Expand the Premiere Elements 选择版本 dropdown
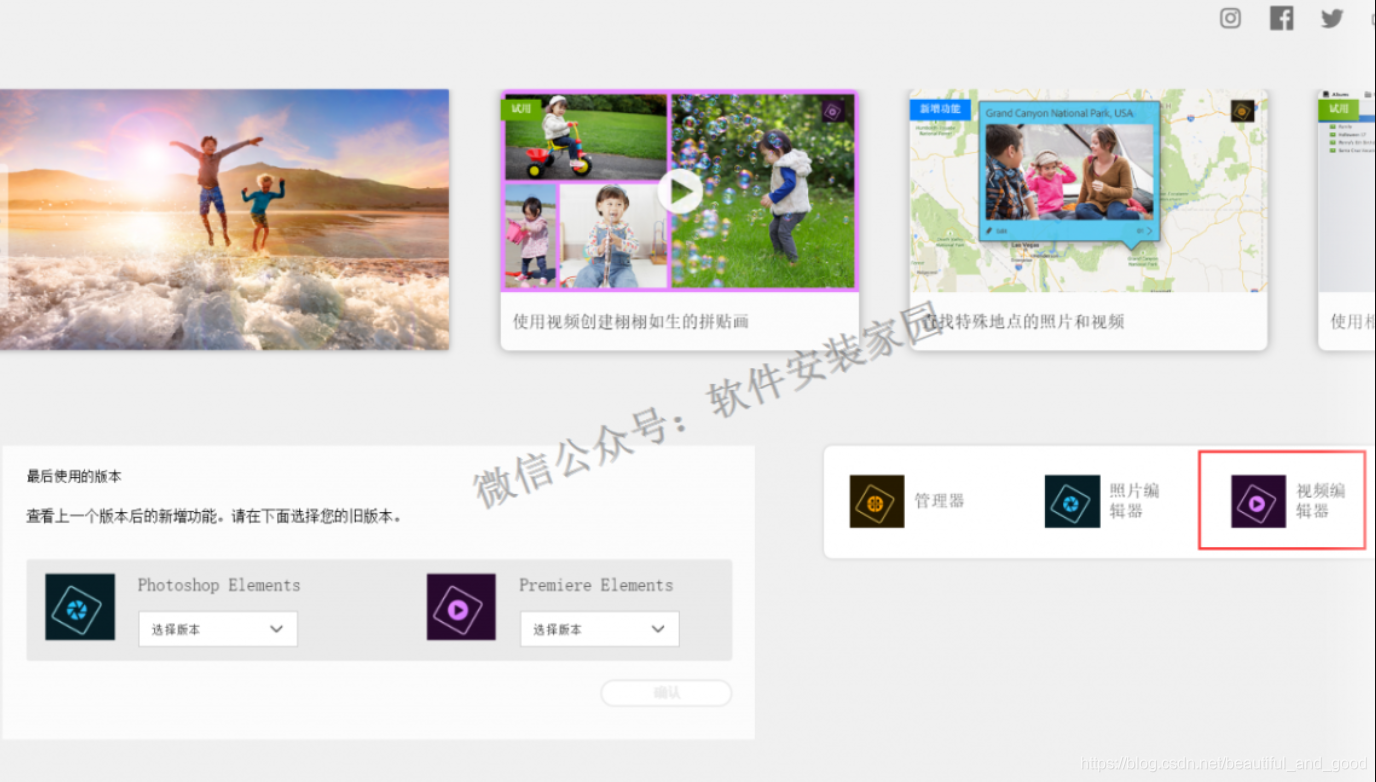Viewport: 1376px width, 782px height. click(599, 629)
